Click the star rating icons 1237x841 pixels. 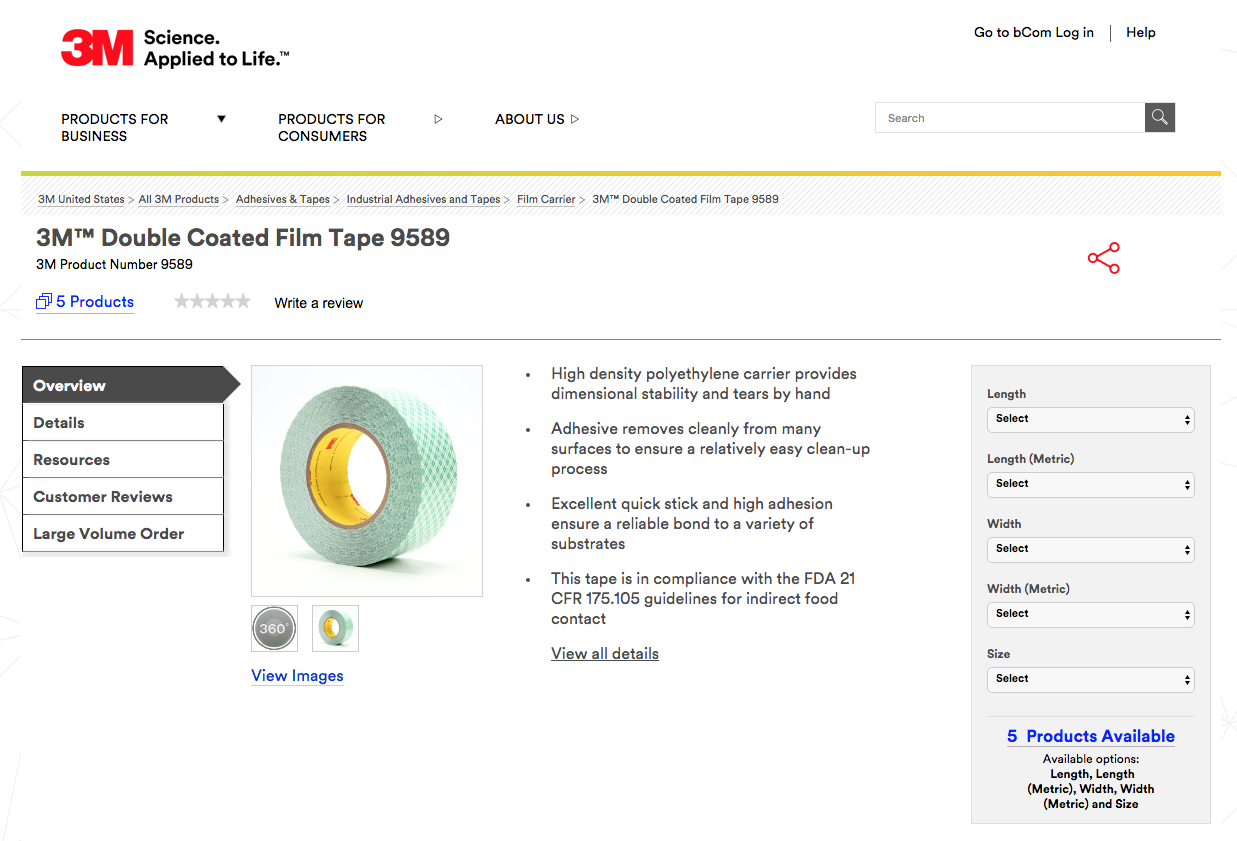coord(212,301)
